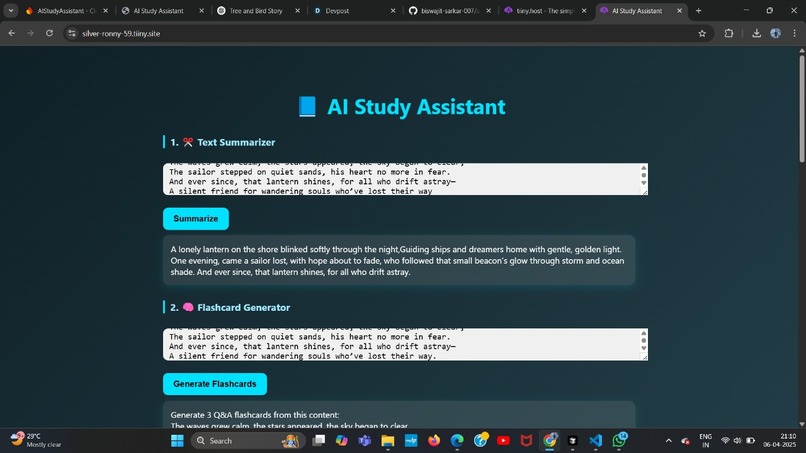Click scroll-down arrow in flashcard textarea
Screen dimensions: 806x453
coord(644,349)
